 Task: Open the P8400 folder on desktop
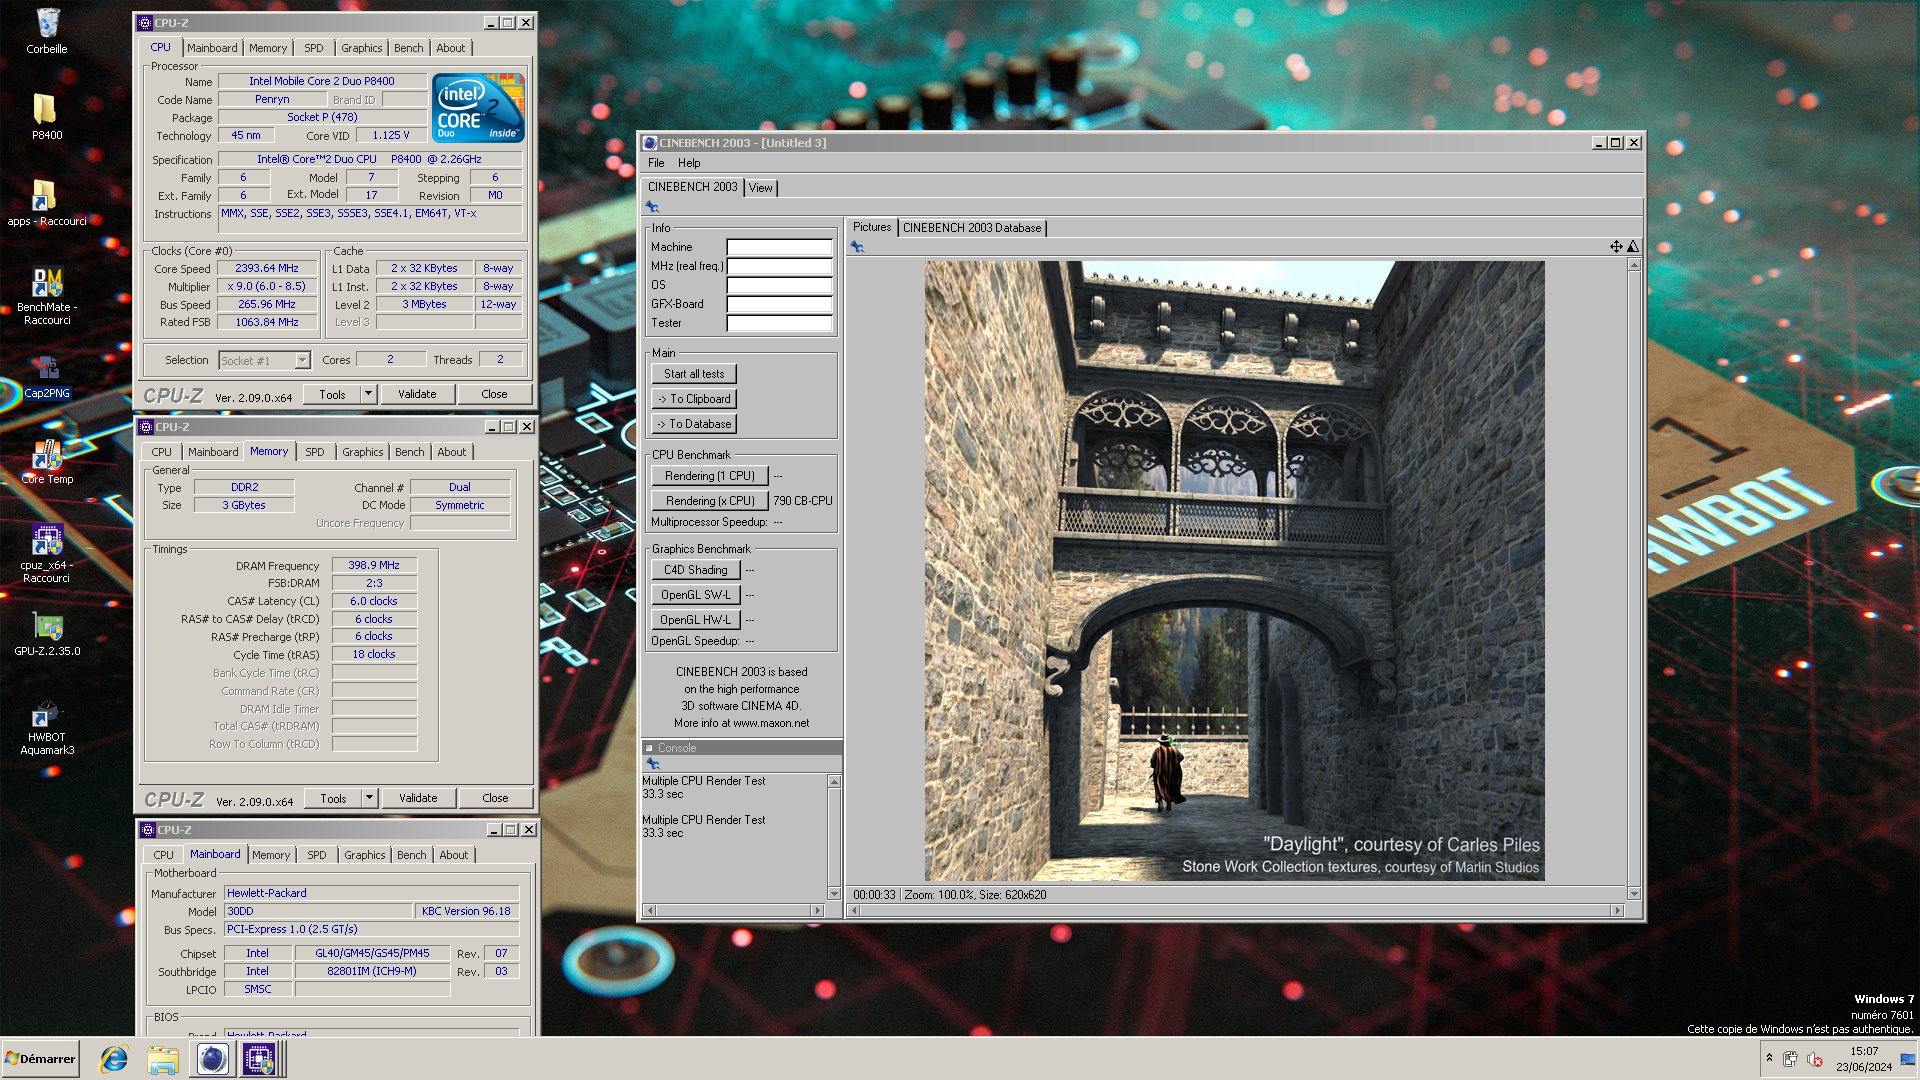[x=47, y=116]
